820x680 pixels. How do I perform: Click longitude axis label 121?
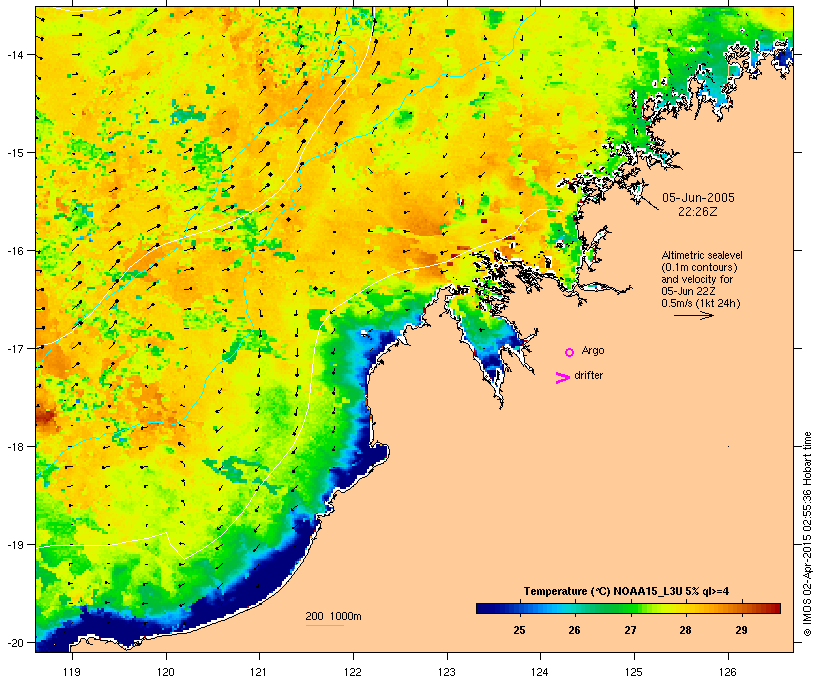point(259,672)
